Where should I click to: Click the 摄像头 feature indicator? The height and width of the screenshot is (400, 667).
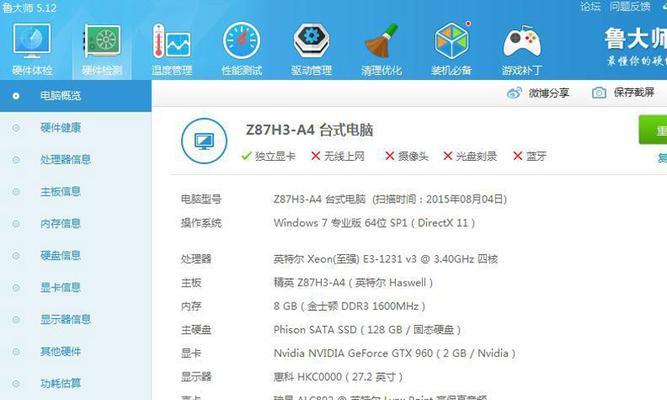pyautogui.click(x=407, y=156)
